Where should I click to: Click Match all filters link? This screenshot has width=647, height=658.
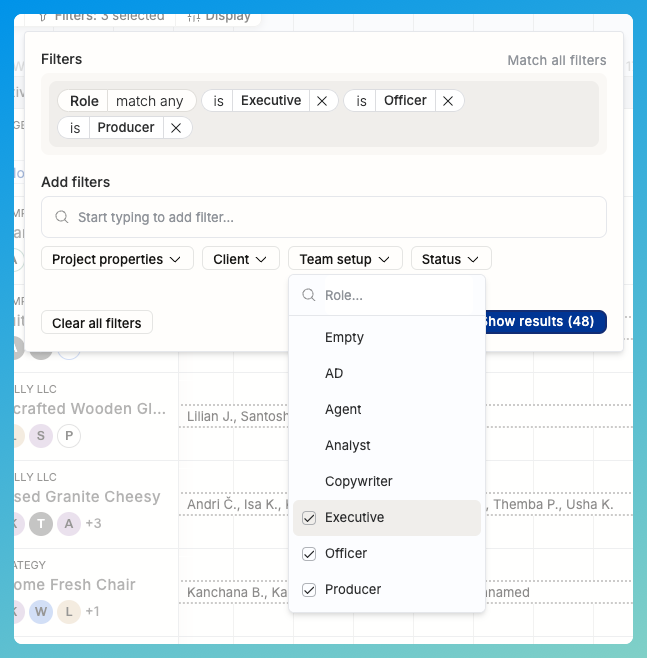(556, 60)
